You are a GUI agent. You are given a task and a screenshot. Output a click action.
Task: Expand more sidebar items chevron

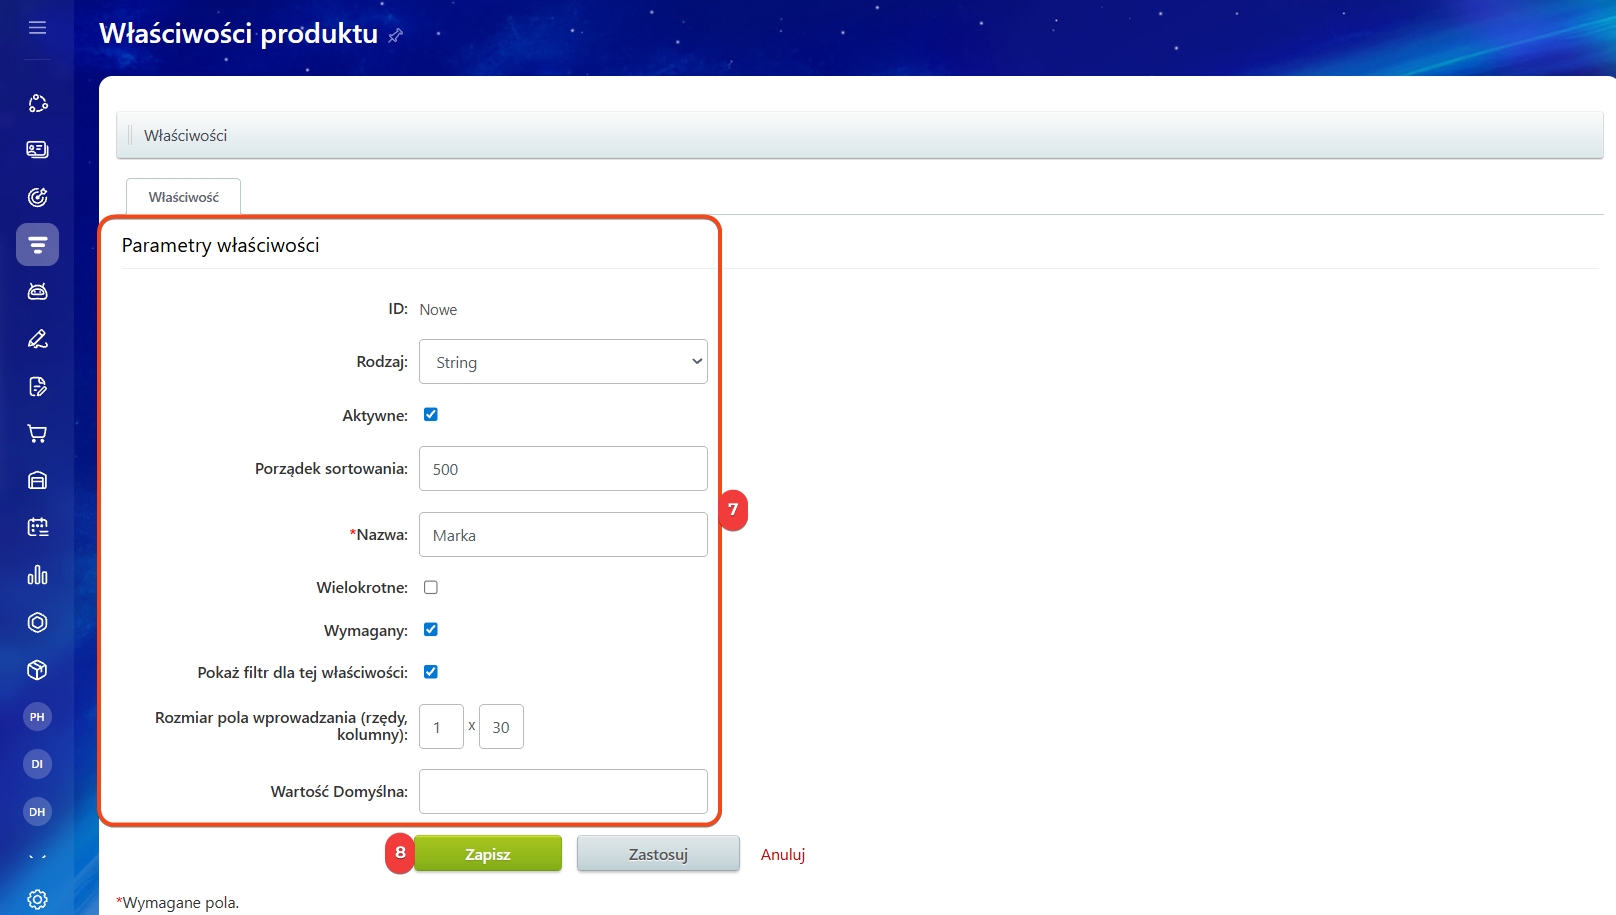tap(37, 857)
